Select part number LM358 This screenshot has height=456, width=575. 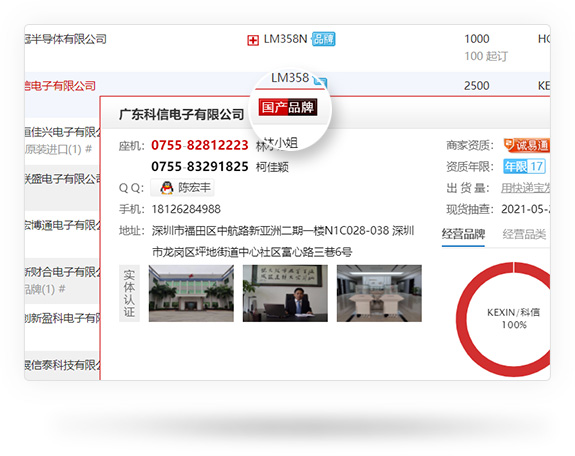click(x=290, y=78)
